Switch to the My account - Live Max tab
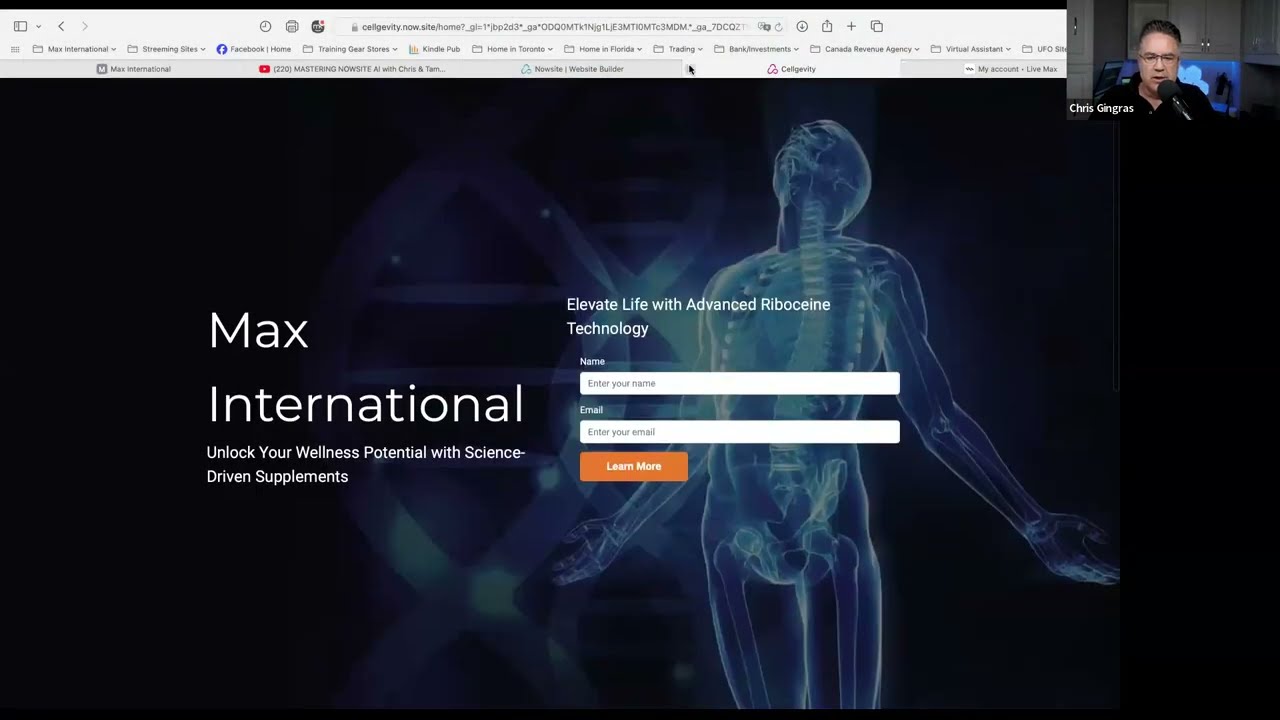 click(x=1010, y=69)
